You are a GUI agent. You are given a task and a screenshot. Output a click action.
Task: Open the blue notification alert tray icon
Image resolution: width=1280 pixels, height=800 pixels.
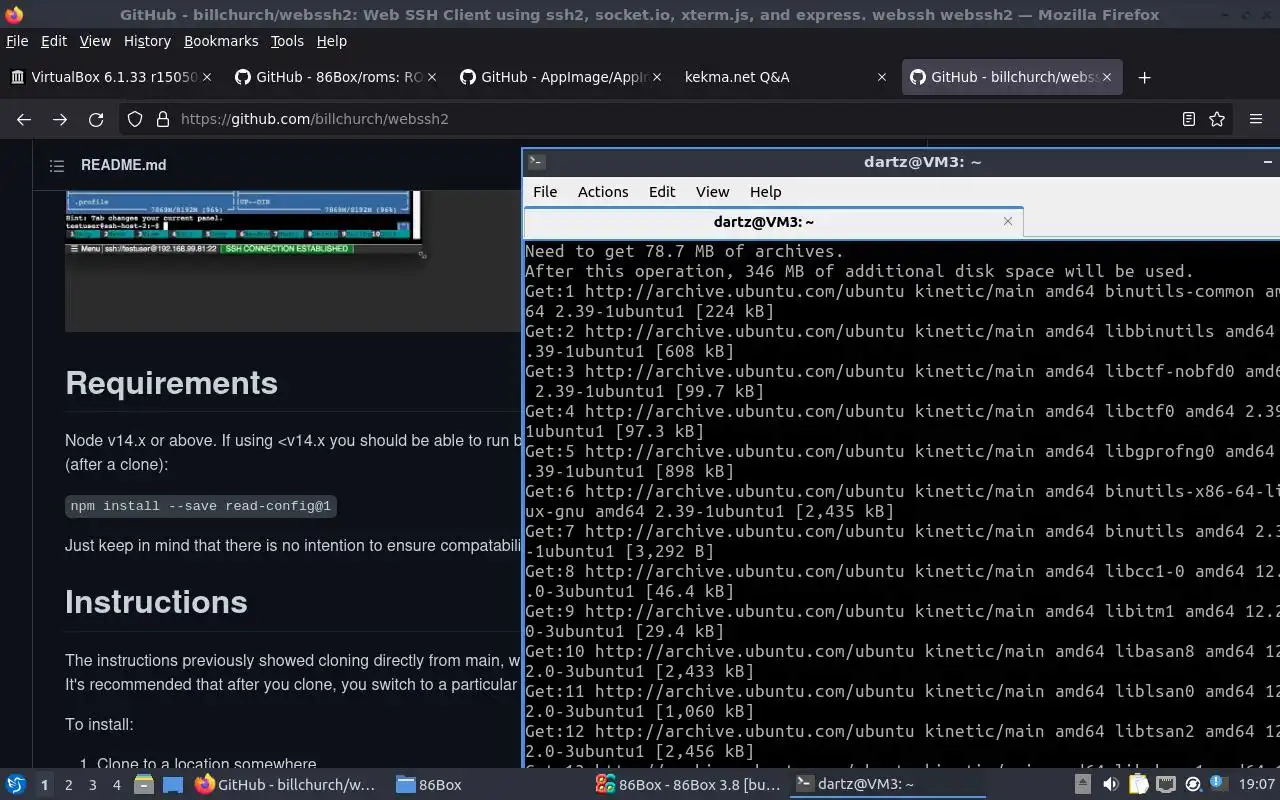pyautogui.click(x=1219, y=784)
